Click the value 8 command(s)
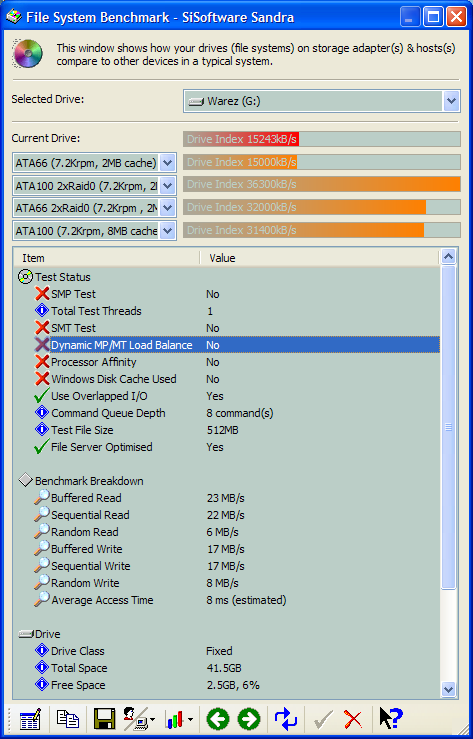Viewport: 473px width, 739px height. [x=240, y=413]
